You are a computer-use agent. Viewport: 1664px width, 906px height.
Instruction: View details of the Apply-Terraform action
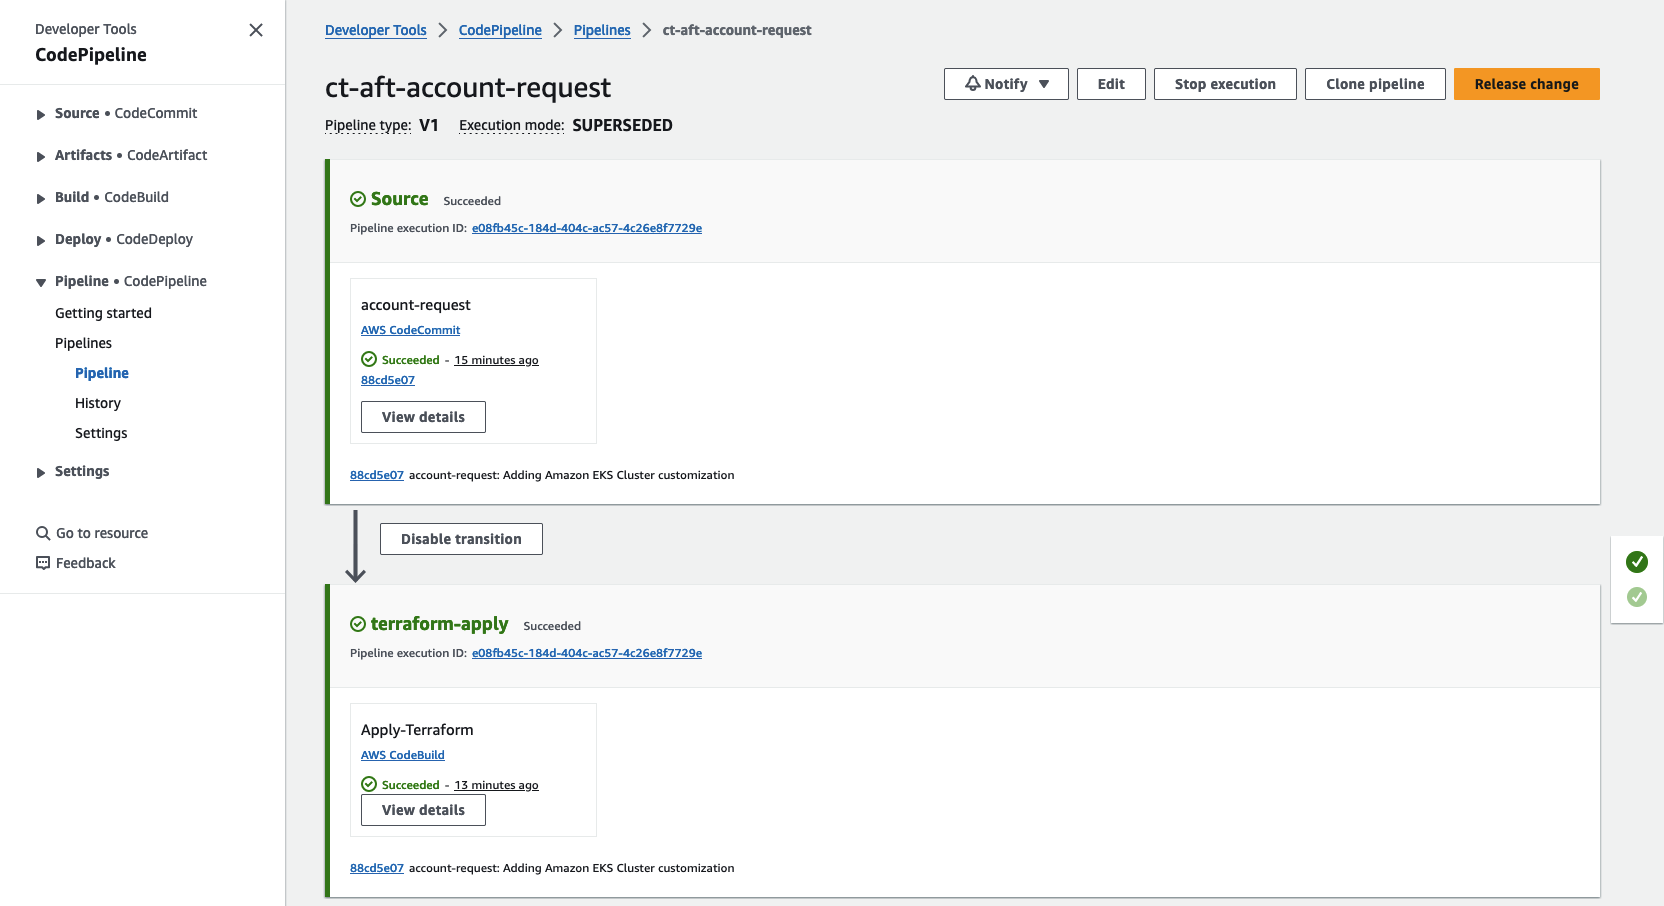423,810
